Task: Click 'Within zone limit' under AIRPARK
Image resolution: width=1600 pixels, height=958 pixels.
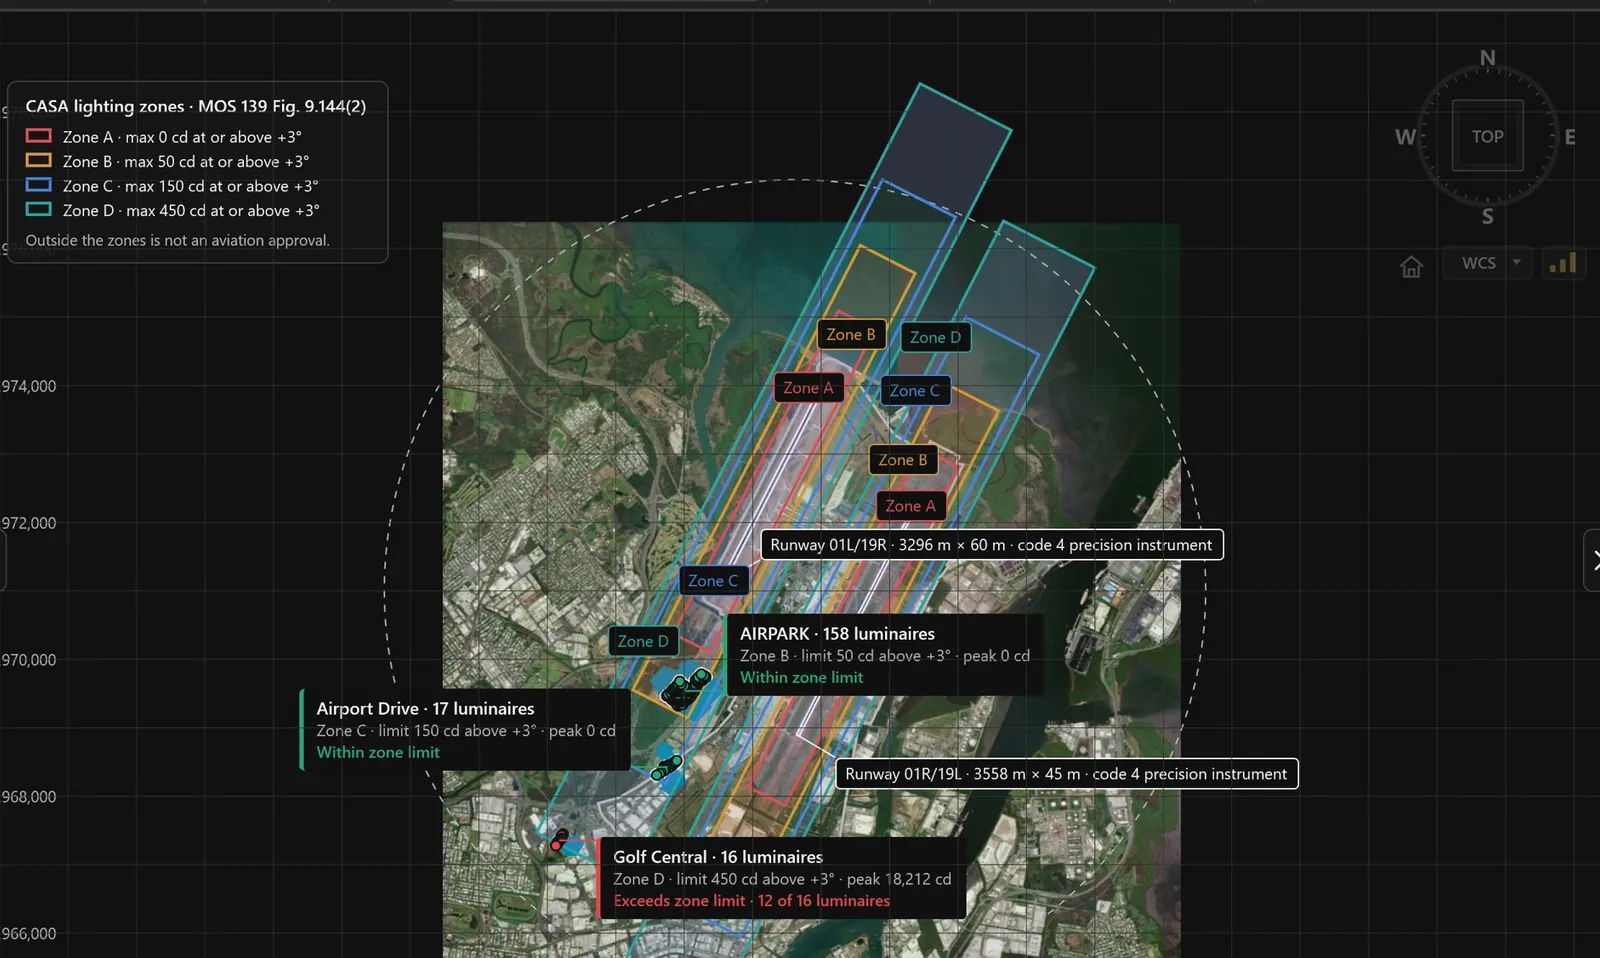Action: coord(801,677)
